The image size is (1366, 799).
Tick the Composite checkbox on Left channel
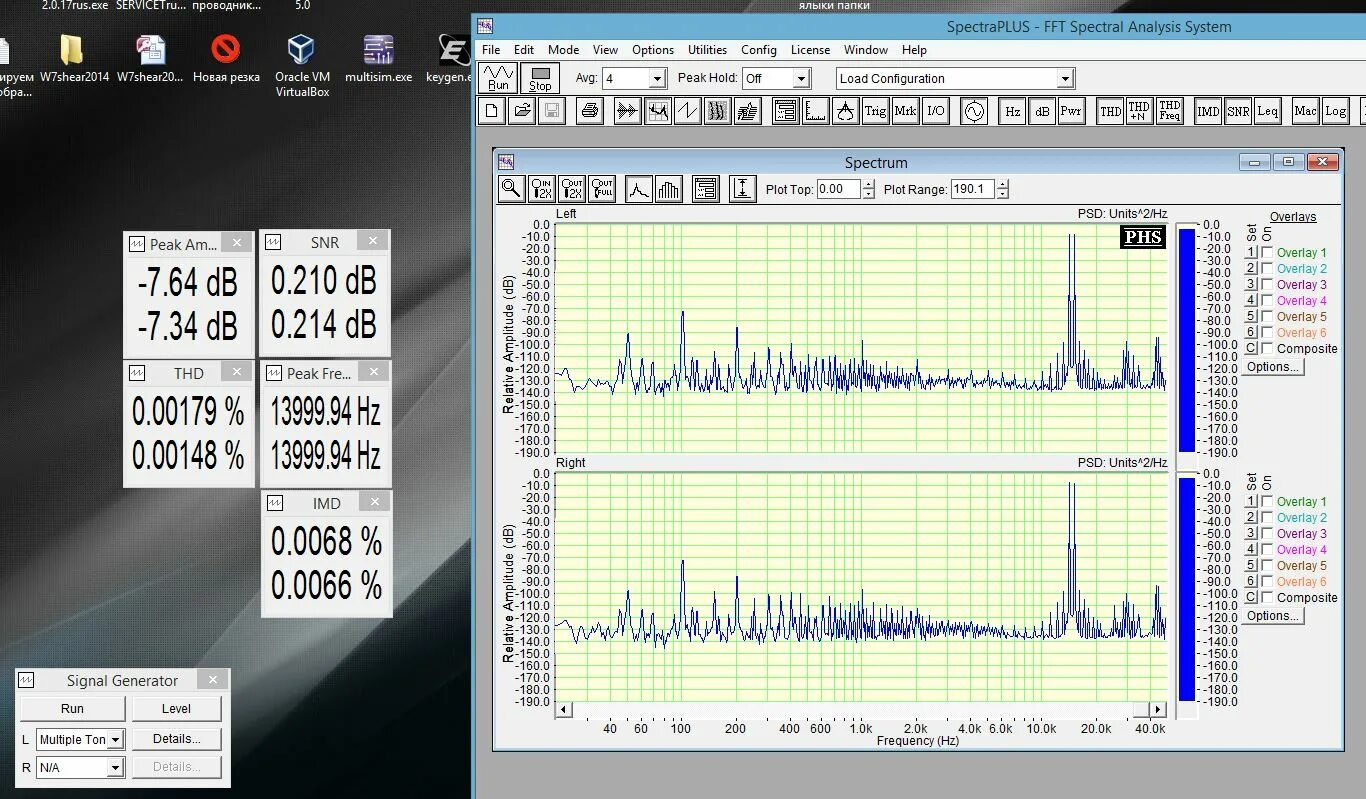[1267, 349]
